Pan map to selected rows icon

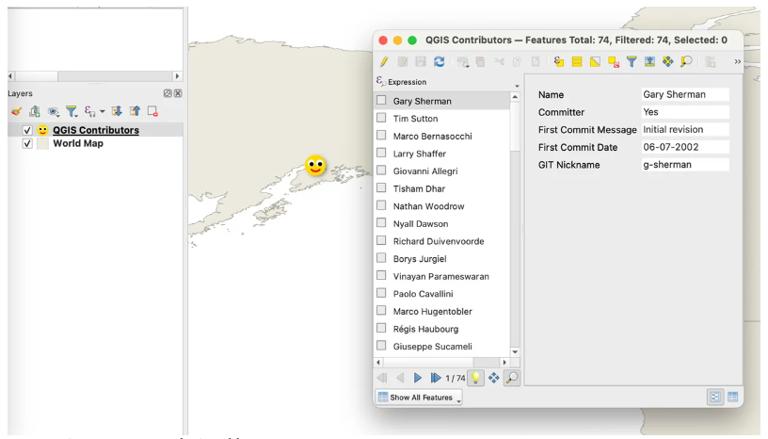coord(668,62)
